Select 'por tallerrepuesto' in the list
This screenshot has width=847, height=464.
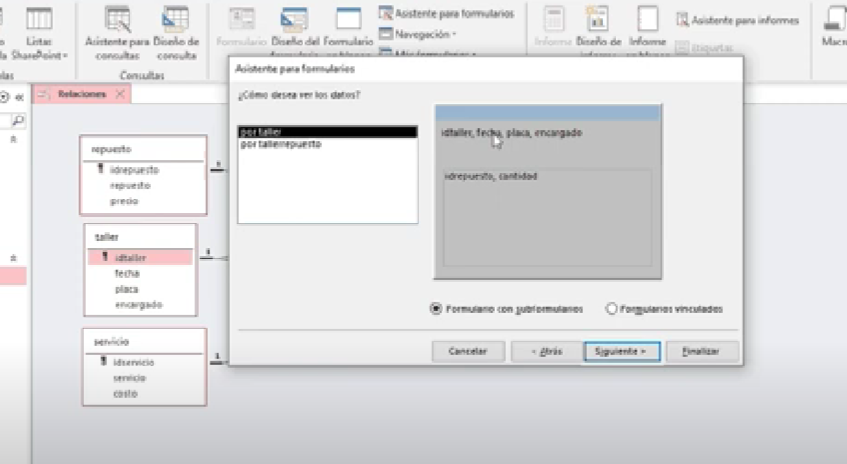click(x=327, y=144)
